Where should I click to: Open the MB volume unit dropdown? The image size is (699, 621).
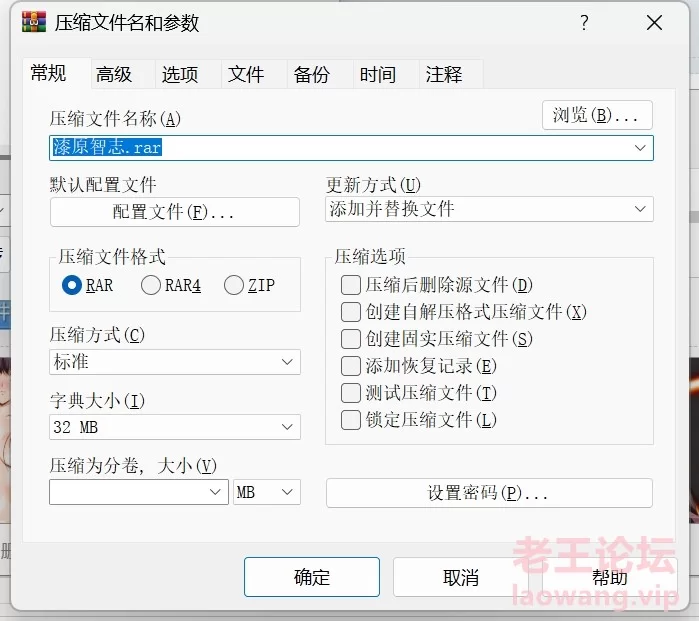point(266,492)
